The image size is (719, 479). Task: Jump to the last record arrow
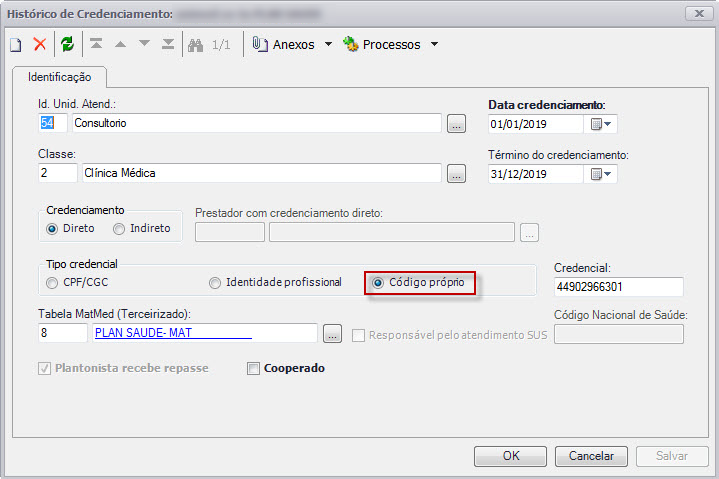[x=168, y=44]
